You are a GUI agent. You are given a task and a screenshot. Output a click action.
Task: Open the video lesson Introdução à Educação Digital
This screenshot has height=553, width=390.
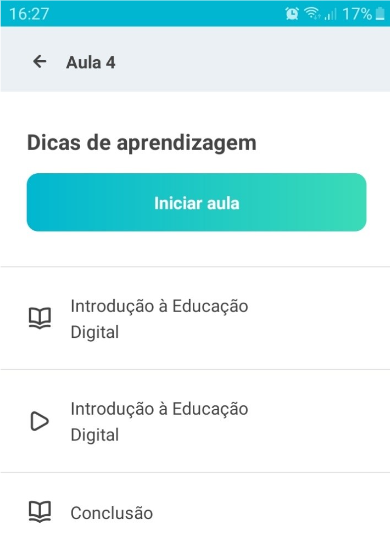tap(195, 421)
